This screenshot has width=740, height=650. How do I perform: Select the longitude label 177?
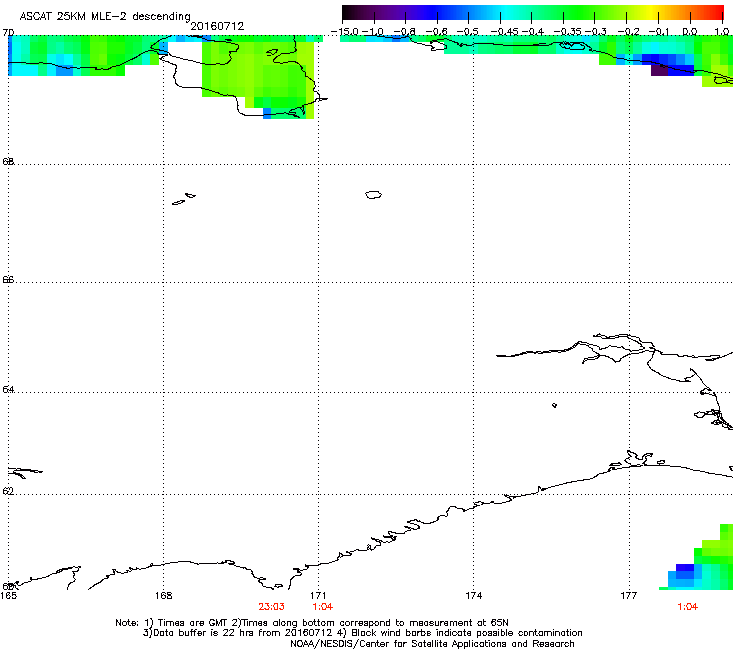point(629,596)
